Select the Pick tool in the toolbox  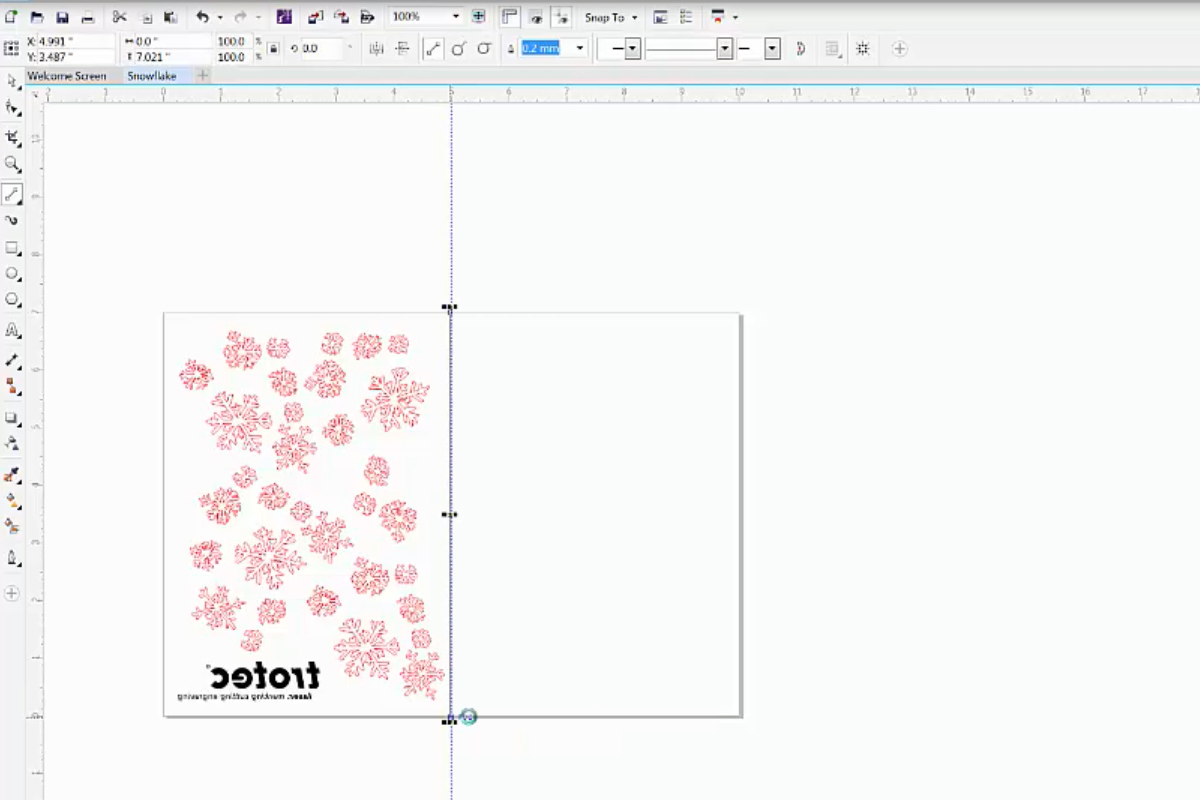[x=12, y=81]
